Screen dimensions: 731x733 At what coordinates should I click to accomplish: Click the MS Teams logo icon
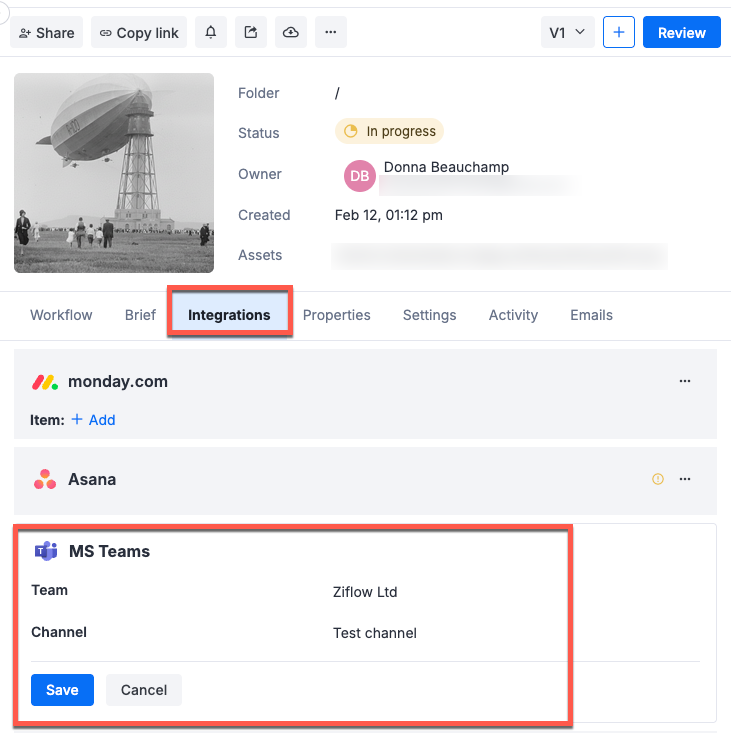(x=46, y=551)
